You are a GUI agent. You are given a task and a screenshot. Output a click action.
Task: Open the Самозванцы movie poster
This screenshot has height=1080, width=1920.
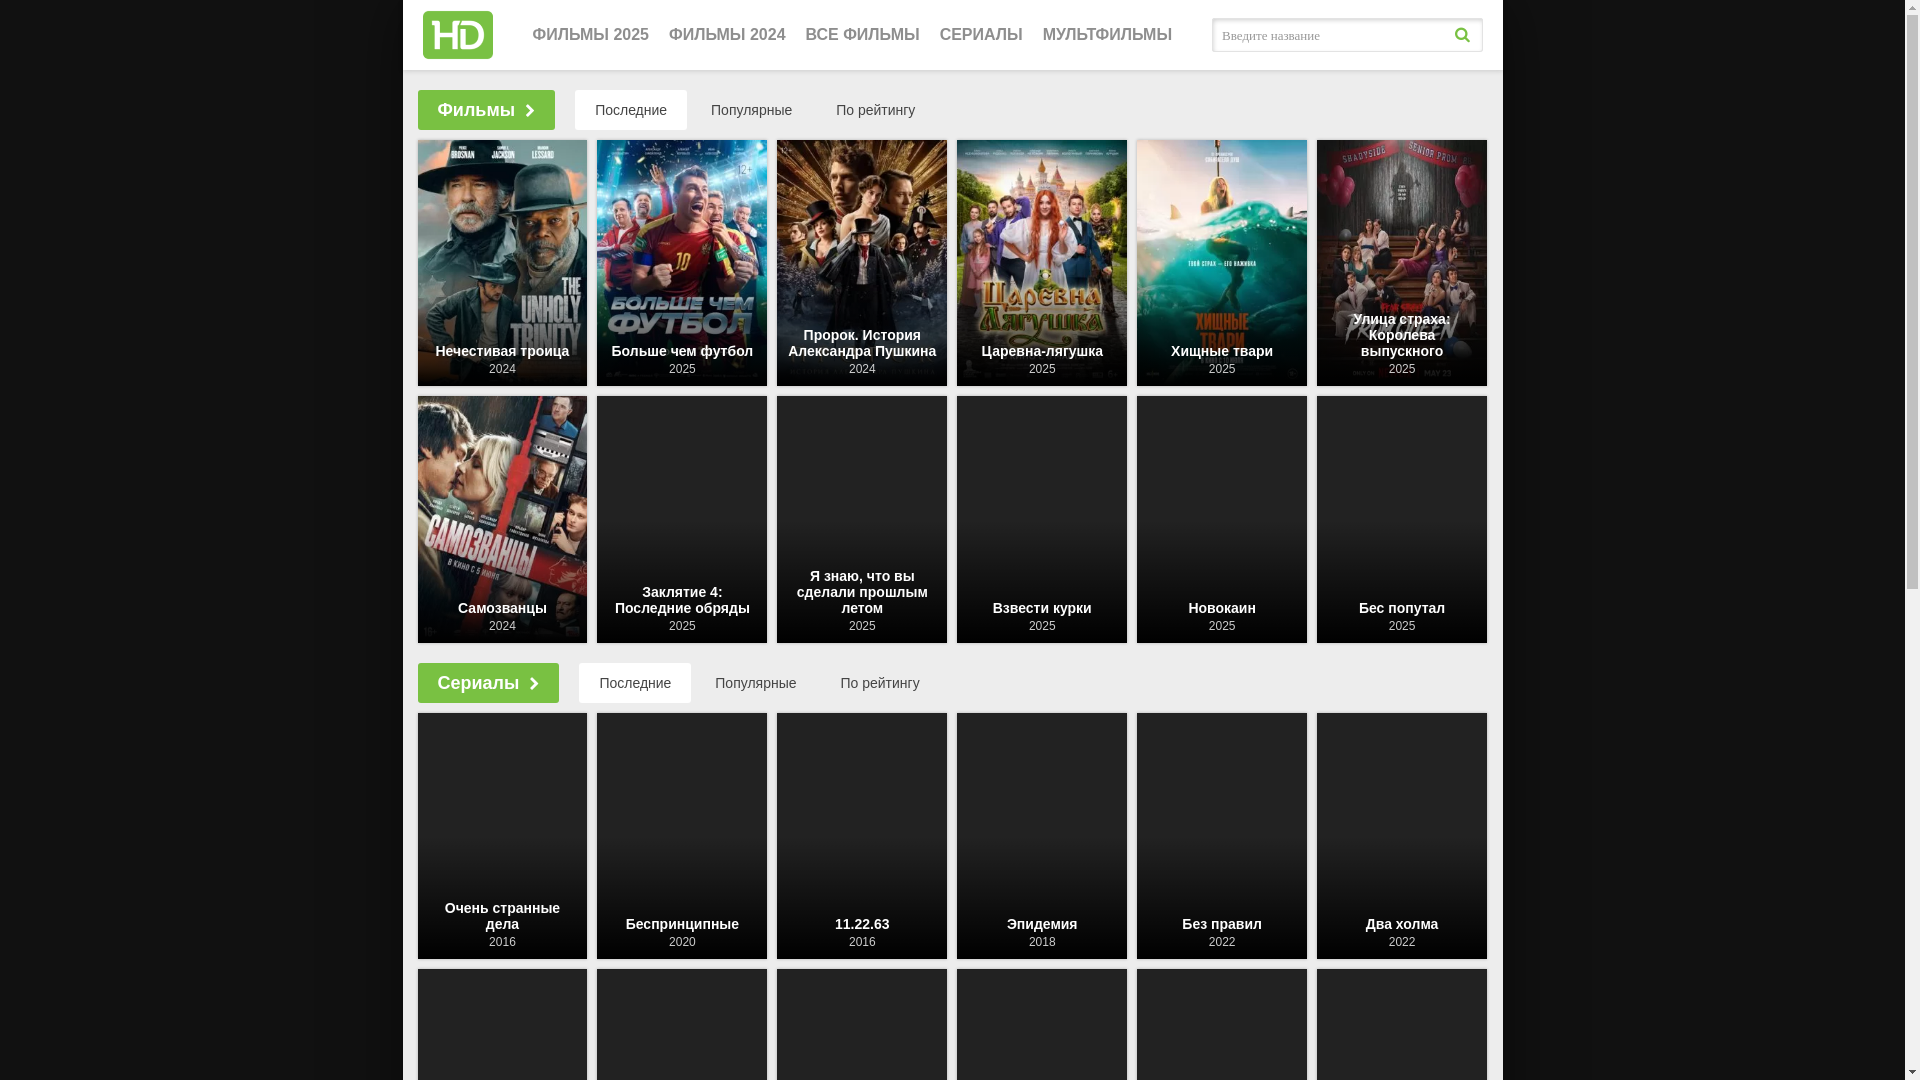tap(502, 519)
